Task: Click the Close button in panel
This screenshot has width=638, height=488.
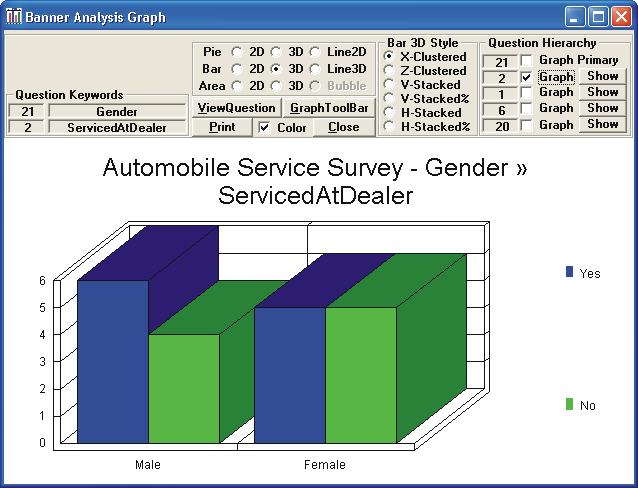Action: tap(344, 127)
